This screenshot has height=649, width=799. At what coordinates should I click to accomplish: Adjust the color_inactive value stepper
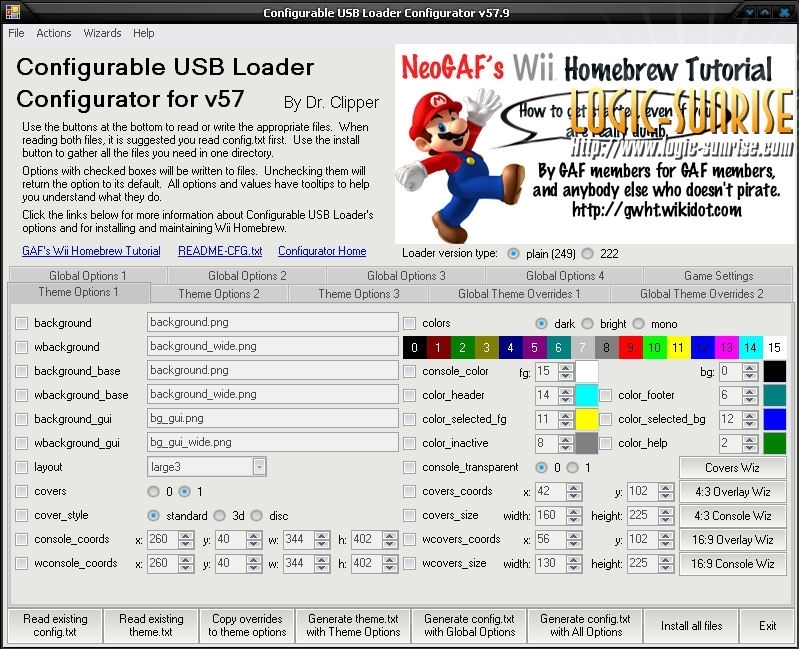(566, 443)
